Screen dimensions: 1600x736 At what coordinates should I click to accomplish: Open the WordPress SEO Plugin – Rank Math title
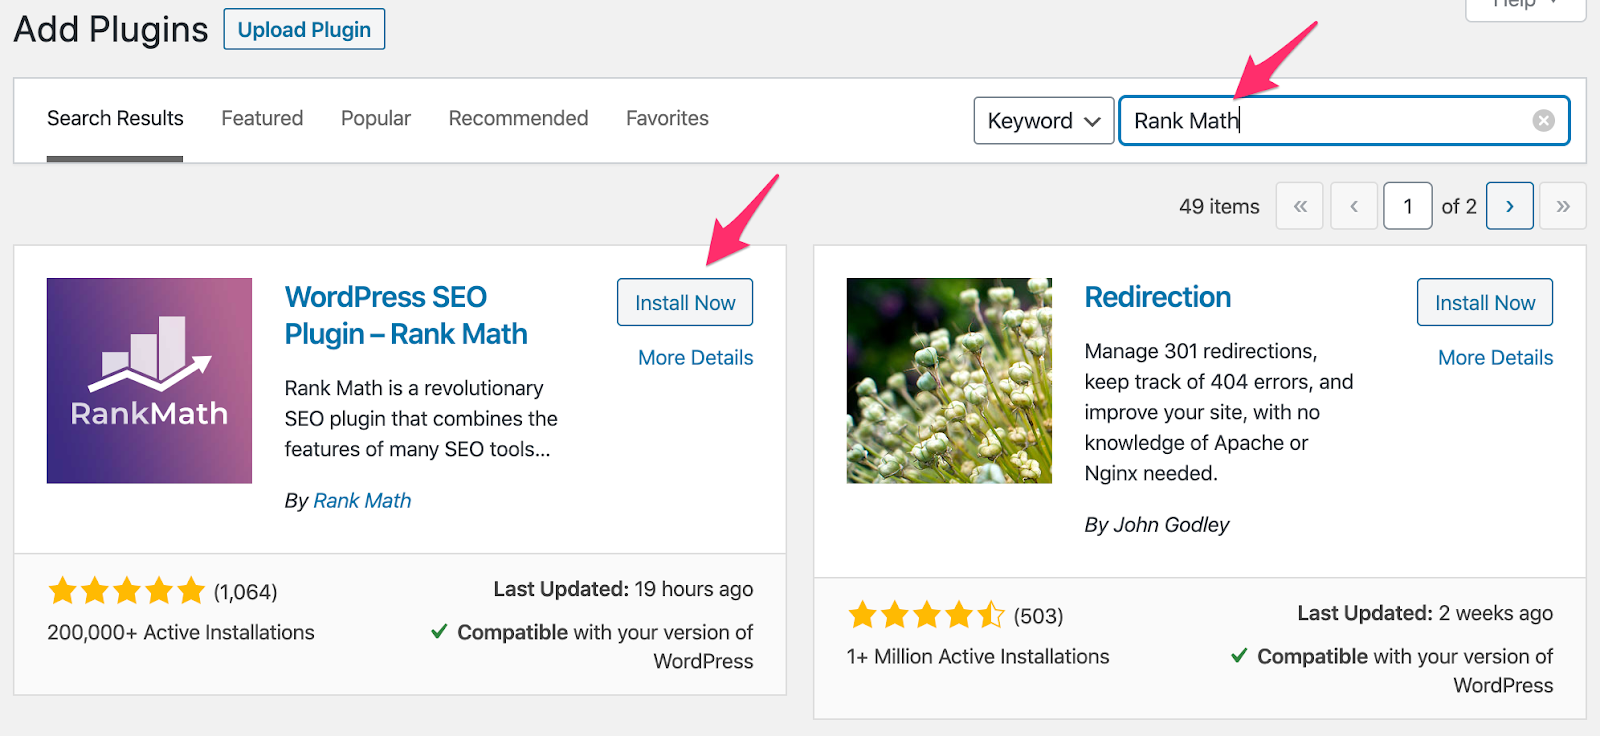406,315
